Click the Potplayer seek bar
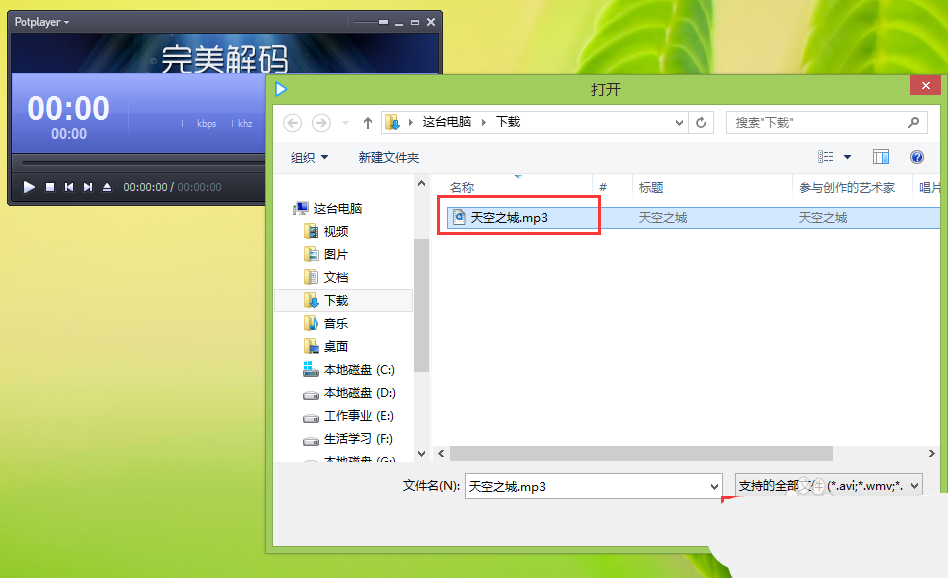This screenshot has height=578, width=948. pos(143,162)
